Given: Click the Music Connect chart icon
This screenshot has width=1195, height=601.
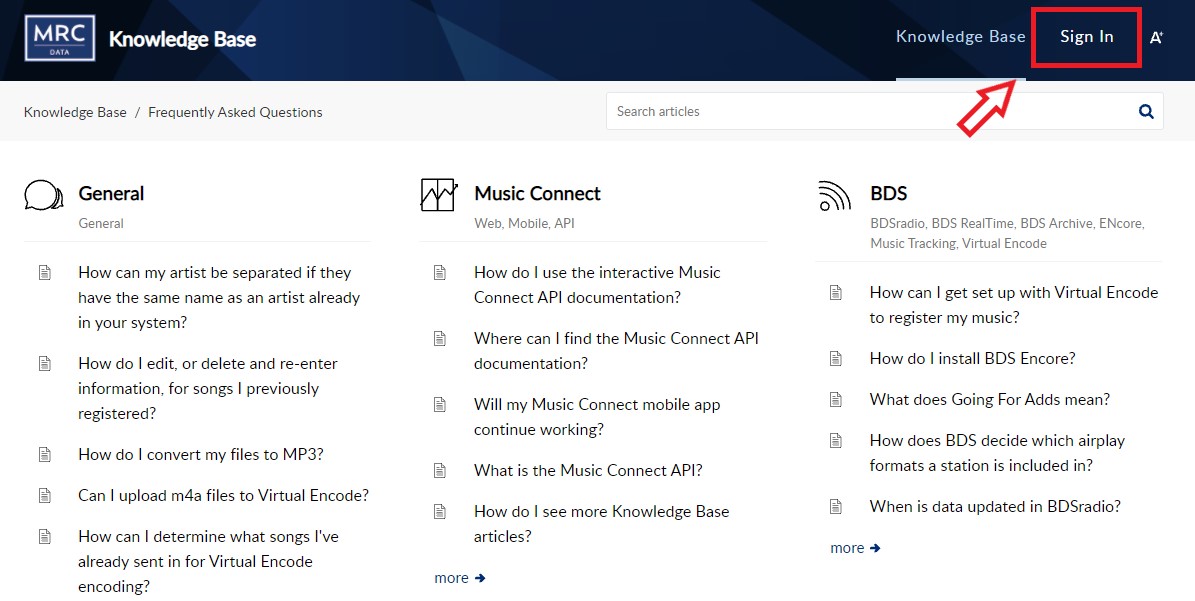Looking at the screenshot, I should click(x=439, y=195).
